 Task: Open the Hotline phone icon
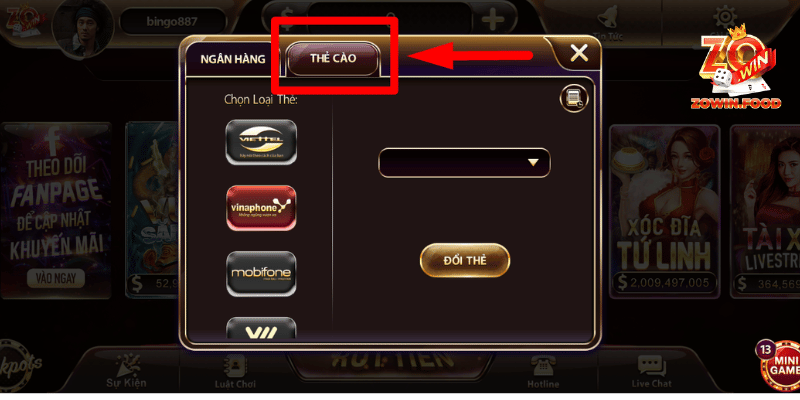pos(543,368)
